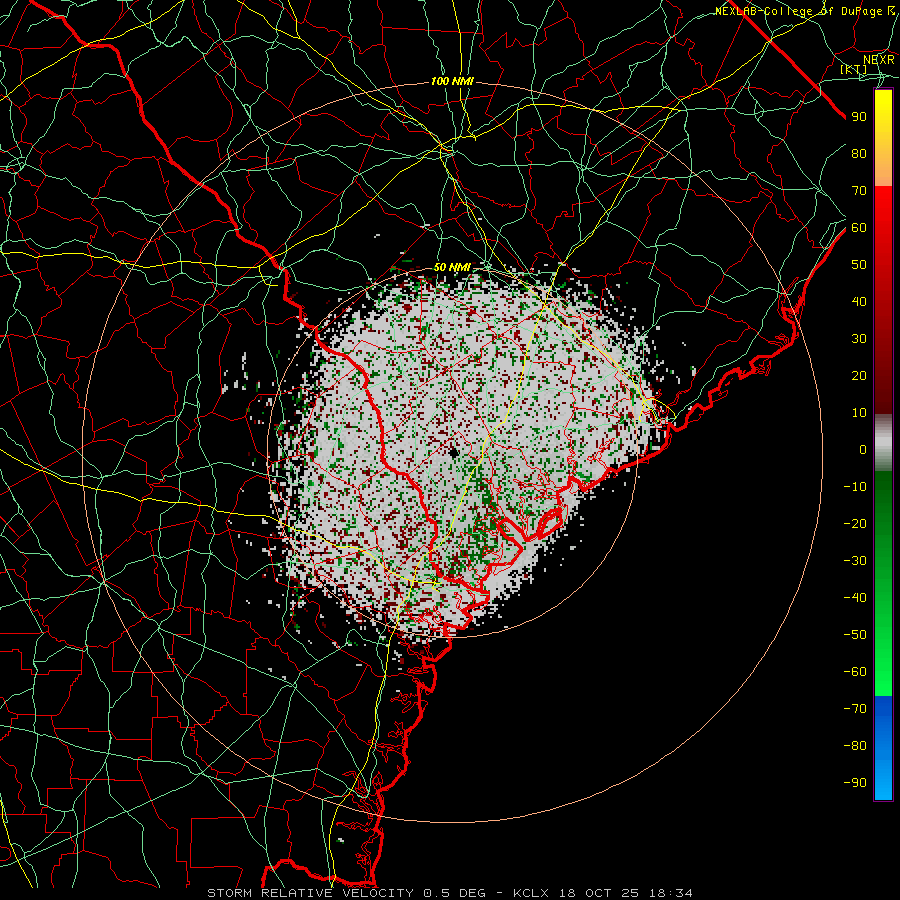900x900 pixels.
Task: Click the 18:34 time stamp
Action: [670, 893]
